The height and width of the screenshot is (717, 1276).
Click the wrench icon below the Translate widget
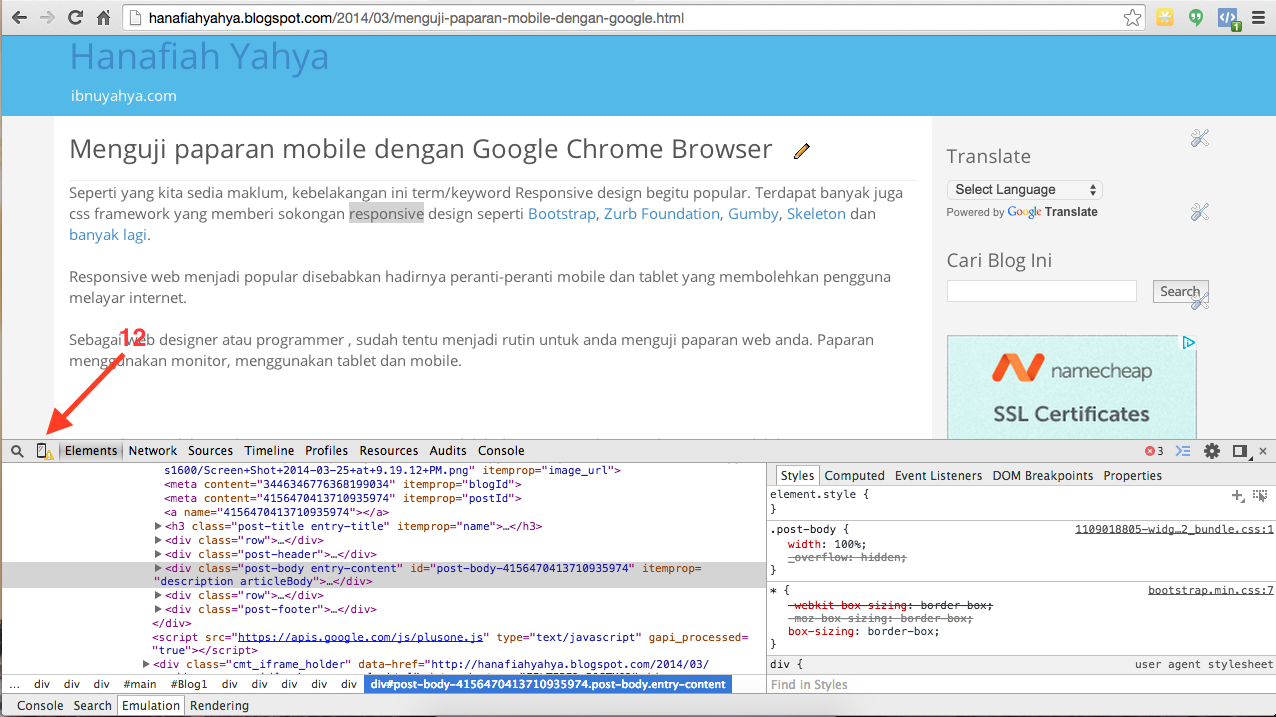coord(1200,211)
